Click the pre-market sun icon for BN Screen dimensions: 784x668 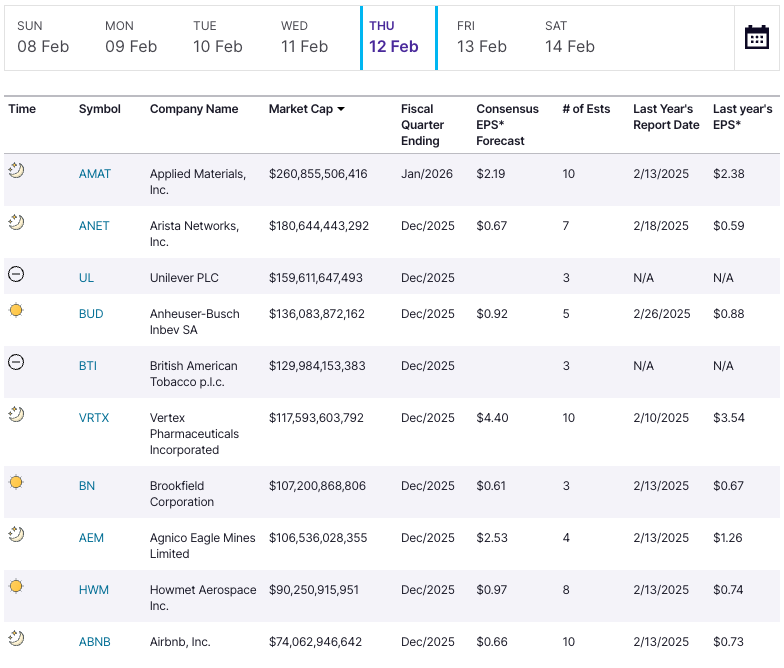click(16, 483)
